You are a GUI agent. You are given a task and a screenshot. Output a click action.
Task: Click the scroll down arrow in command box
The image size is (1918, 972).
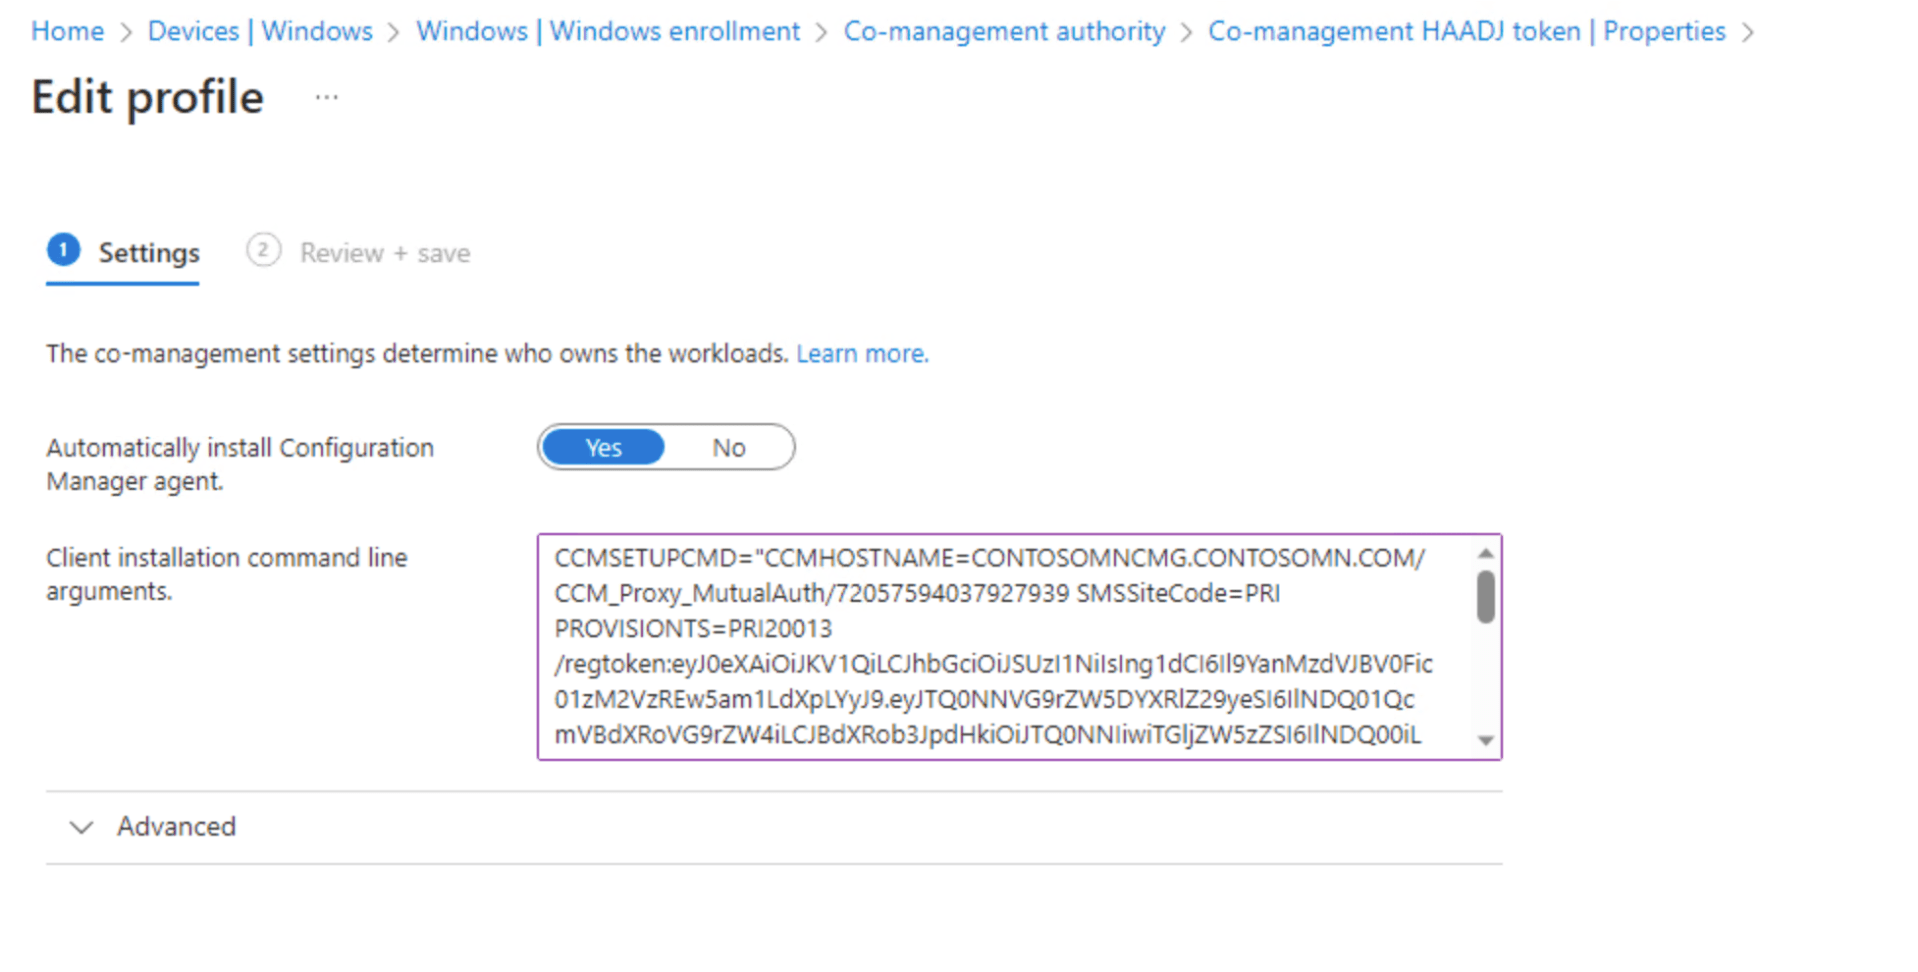pos(1485,740)
